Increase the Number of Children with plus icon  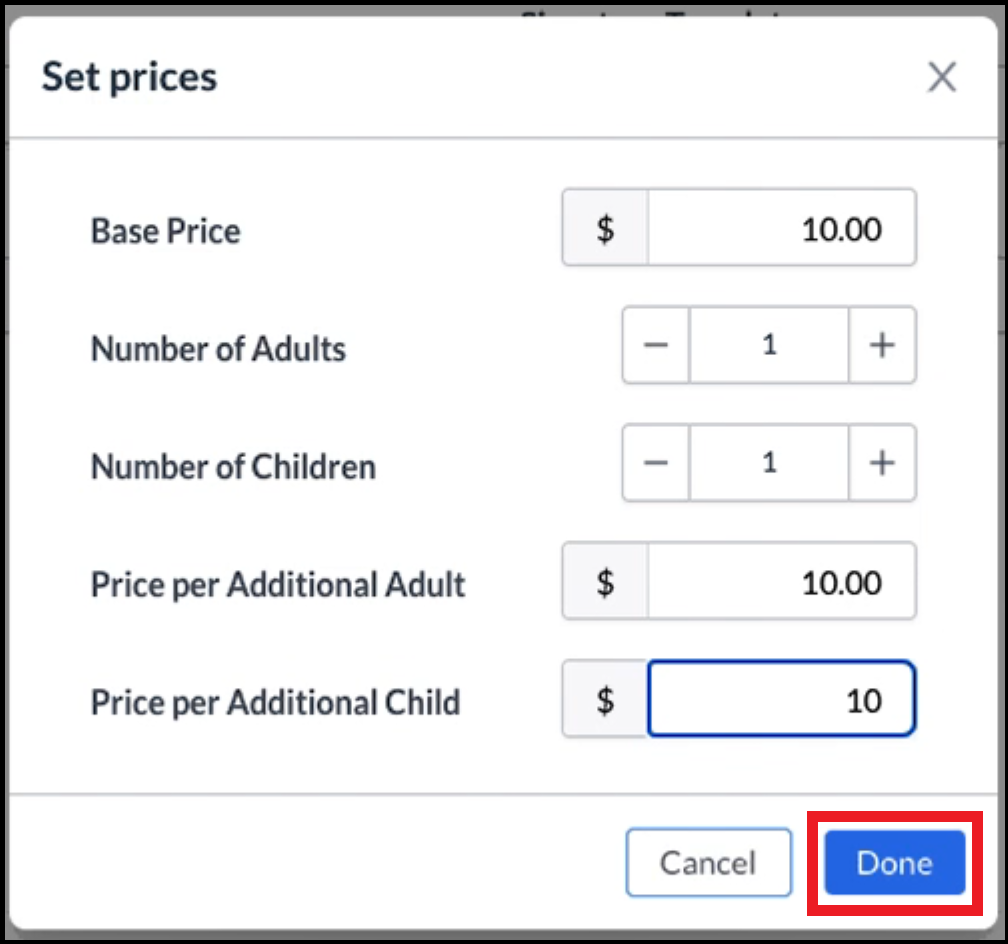881,463
